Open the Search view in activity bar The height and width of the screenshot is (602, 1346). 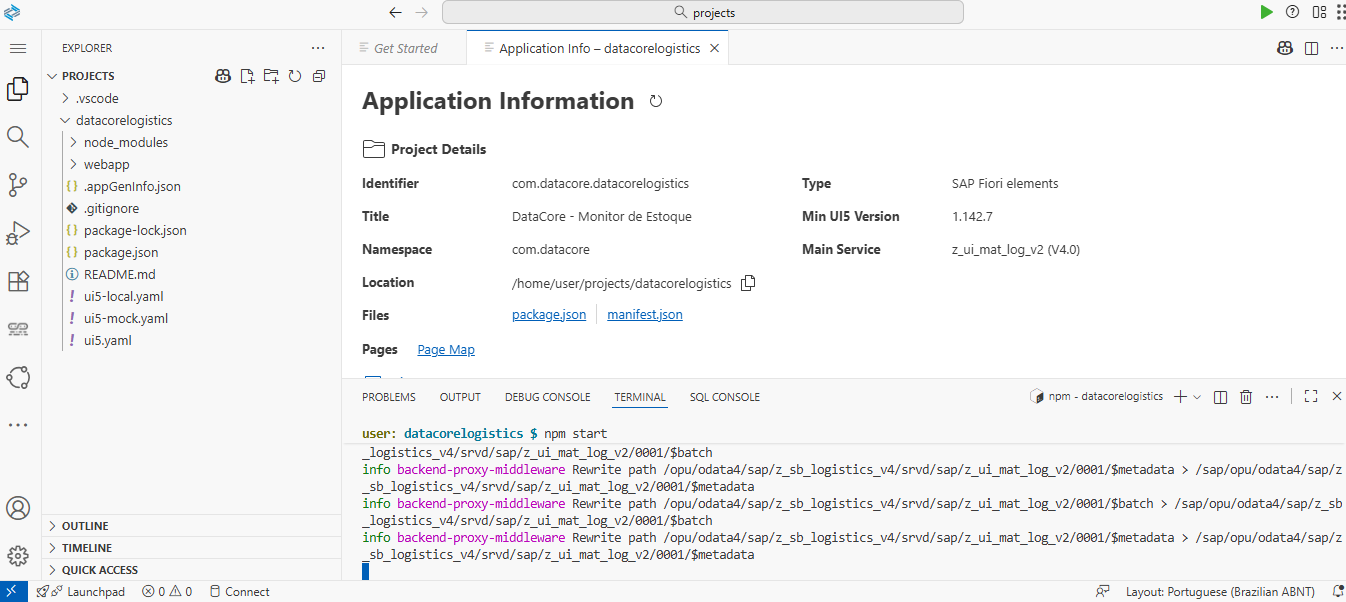18,136
